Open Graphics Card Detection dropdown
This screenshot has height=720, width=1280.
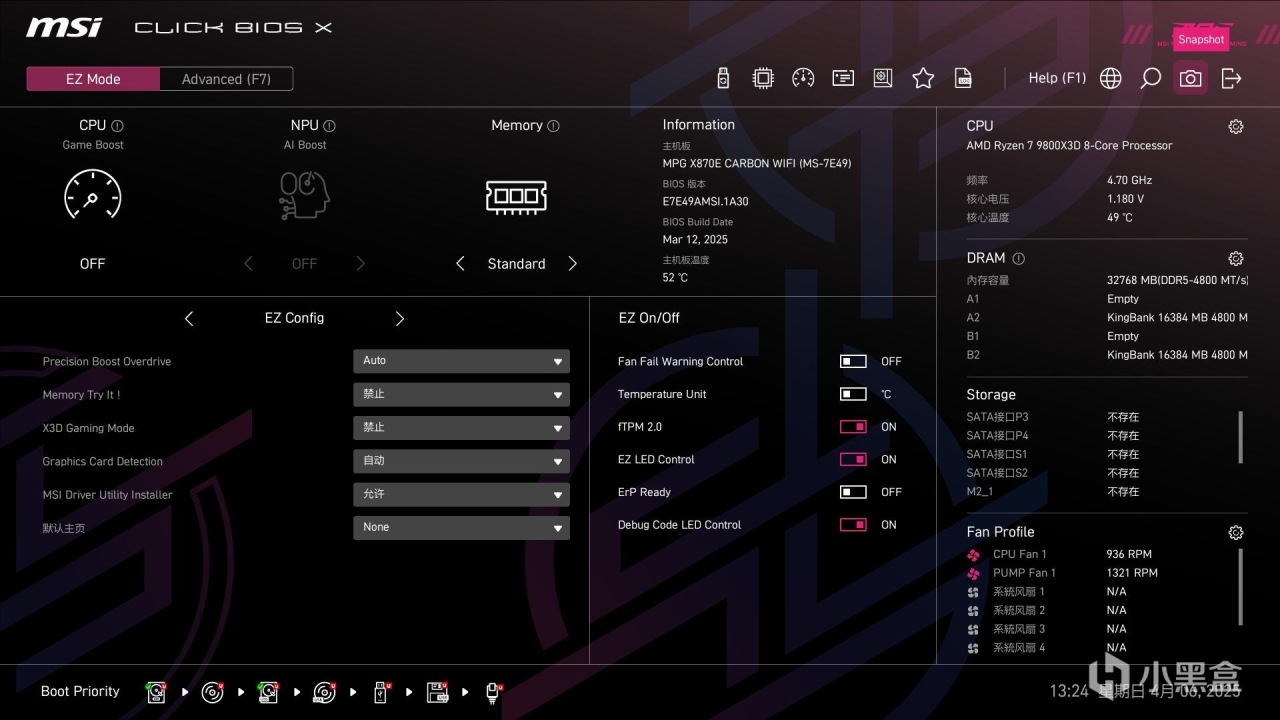click(x=461, y=461)
